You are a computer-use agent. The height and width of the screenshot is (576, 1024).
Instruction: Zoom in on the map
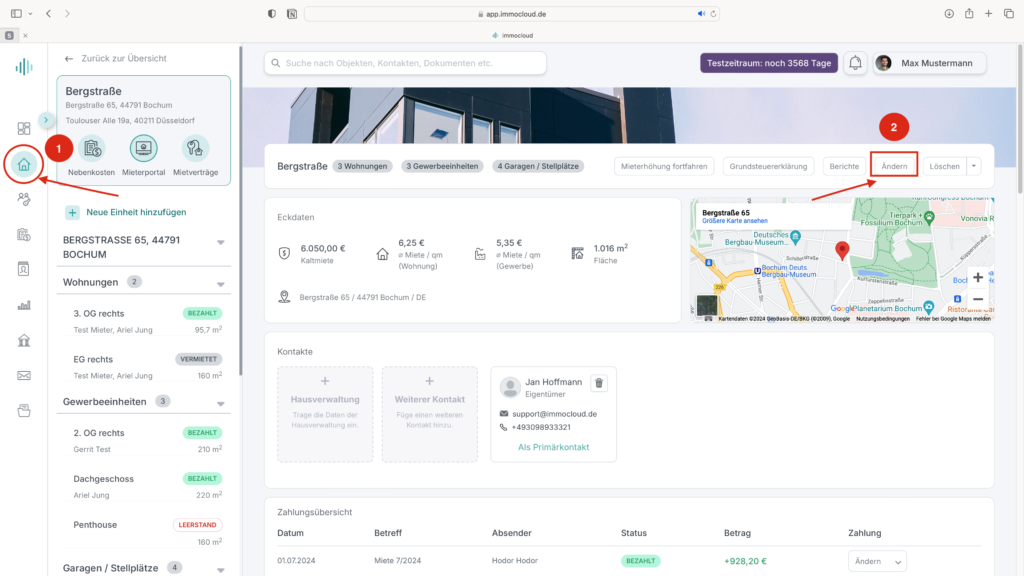(x=978, y=278)
